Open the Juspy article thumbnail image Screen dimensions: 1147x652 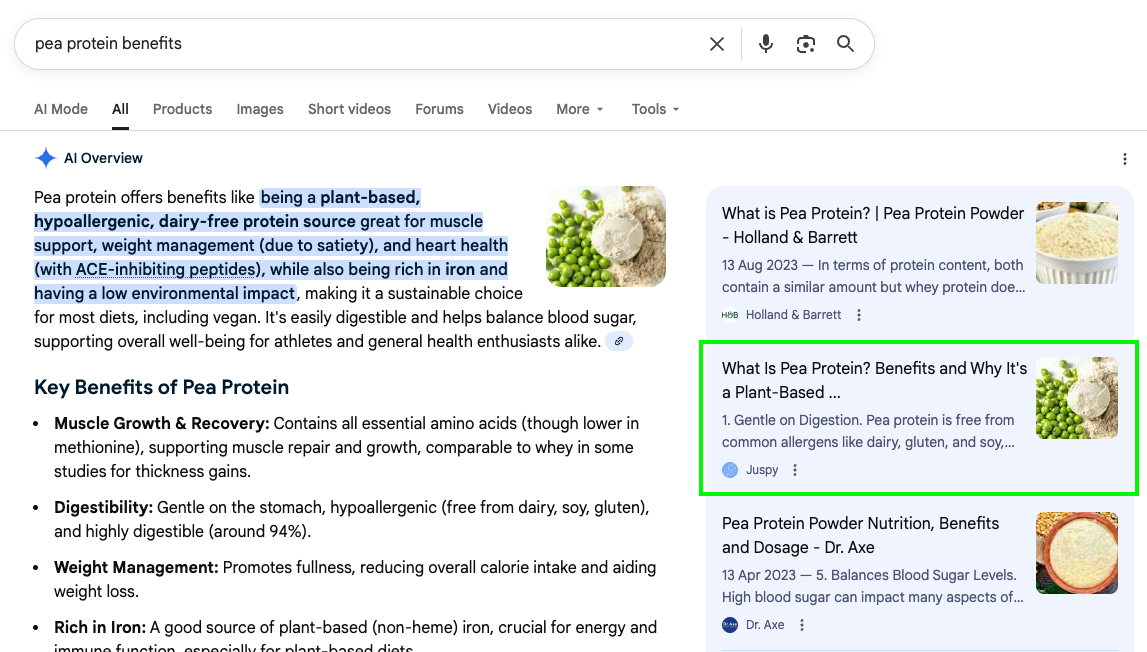[x=1077, y=398]
